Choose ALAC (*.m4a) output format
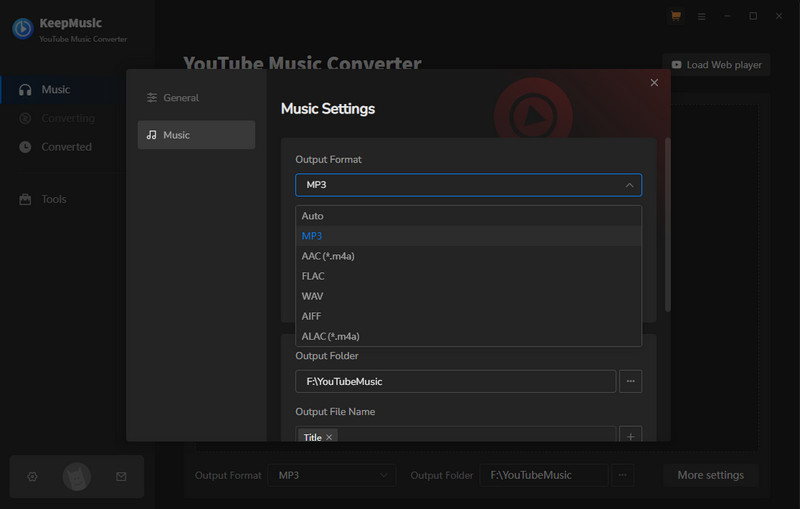Image resolution: width=800 pixels, height=509 pixels. click(x=468, y=336)
